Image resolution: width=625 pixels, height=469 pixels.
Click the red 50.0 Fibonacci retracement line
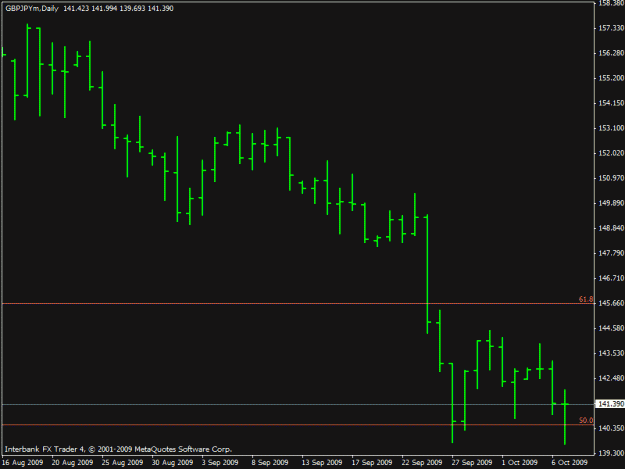(x=298, y=425)
